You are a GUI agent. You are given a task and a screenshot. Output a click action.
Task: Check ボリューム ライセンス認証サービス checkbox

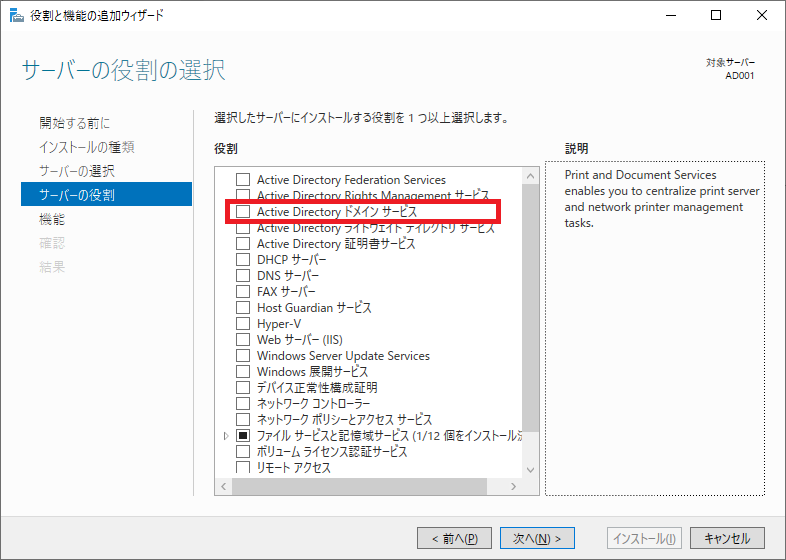(x=243, y=452)
